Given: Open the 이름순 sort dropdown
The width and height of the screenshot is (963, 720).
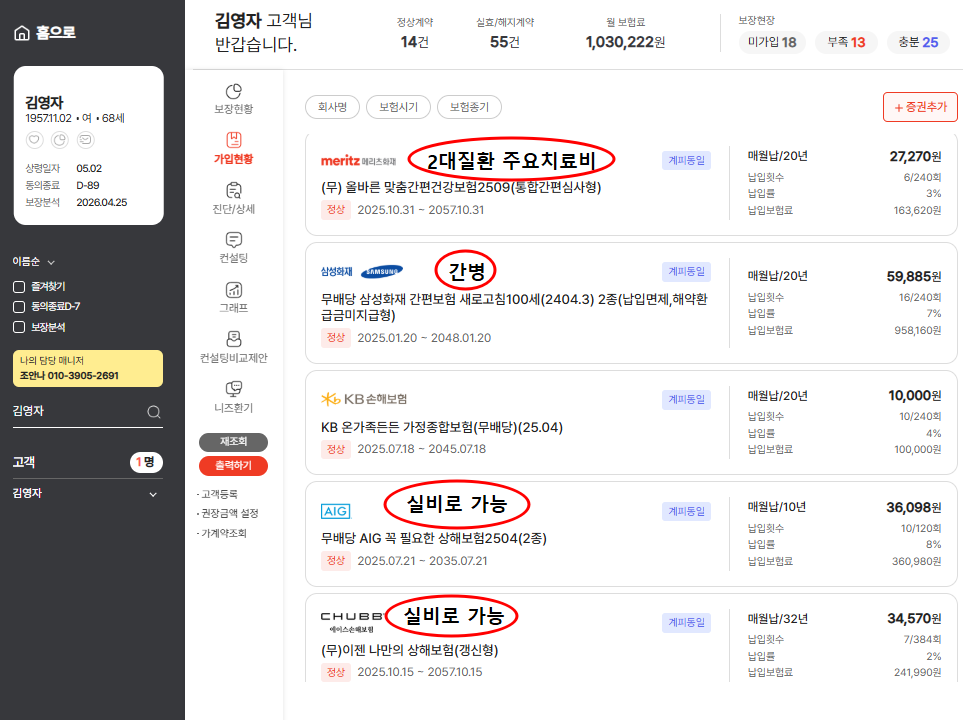Looking at the screenshot, I should click(x=34, y=261).
